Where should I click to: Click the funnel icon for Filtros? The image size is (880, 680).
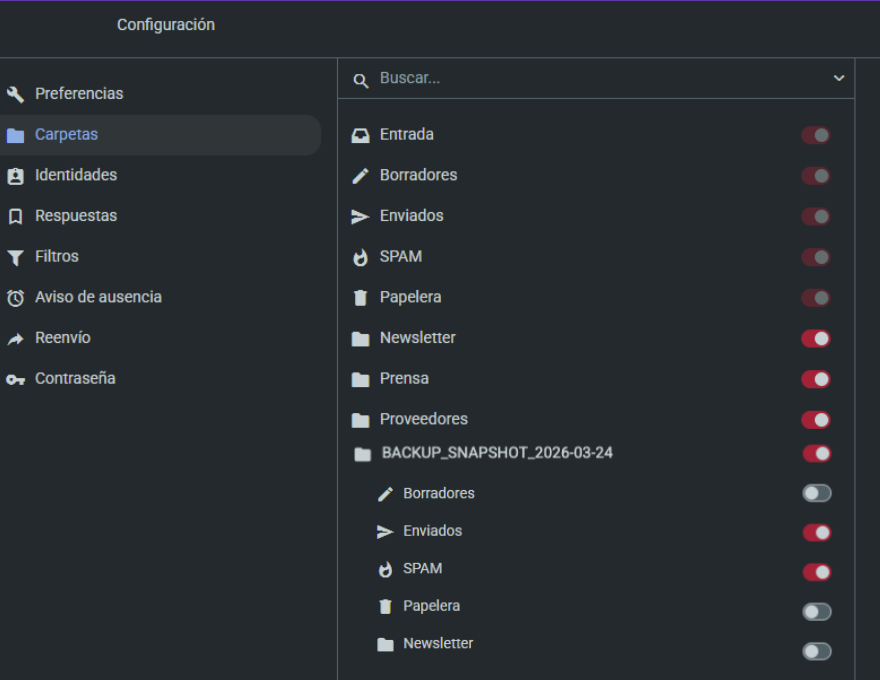15,257
